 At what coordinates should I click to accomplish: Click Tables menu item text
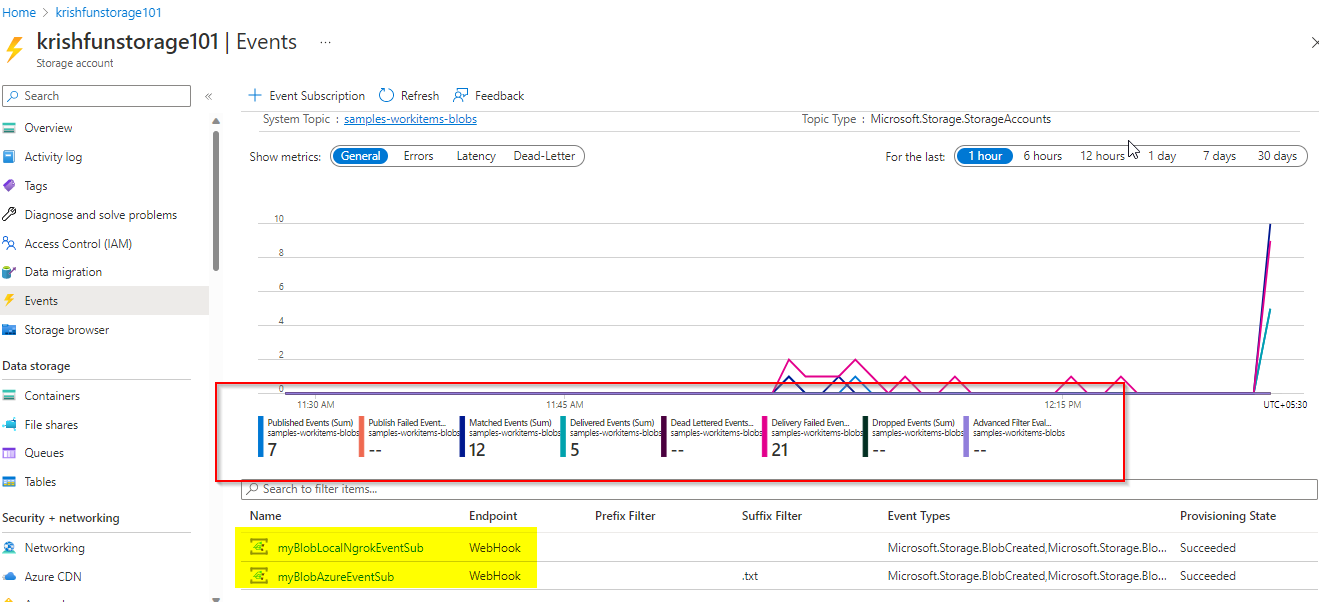(x=40, y=482)
